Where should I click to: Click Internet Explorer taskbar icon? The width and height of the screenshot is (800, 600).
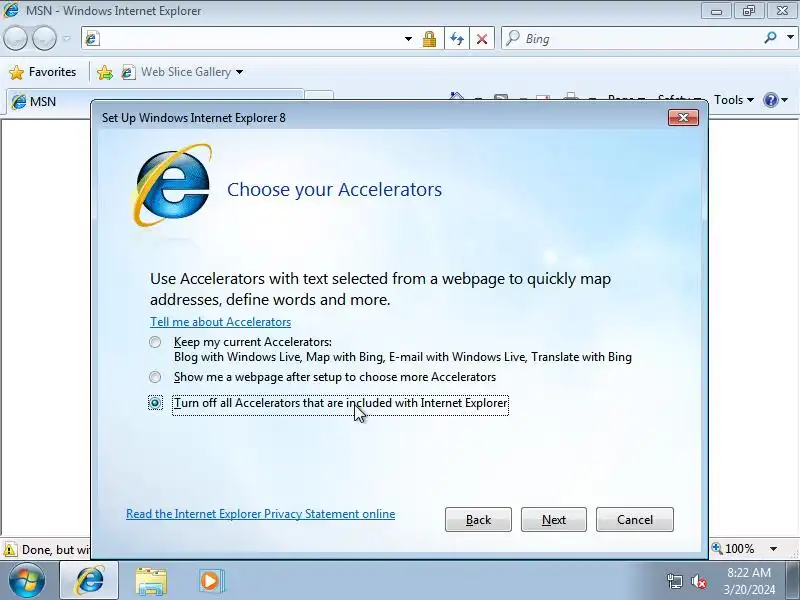point(89,581)
